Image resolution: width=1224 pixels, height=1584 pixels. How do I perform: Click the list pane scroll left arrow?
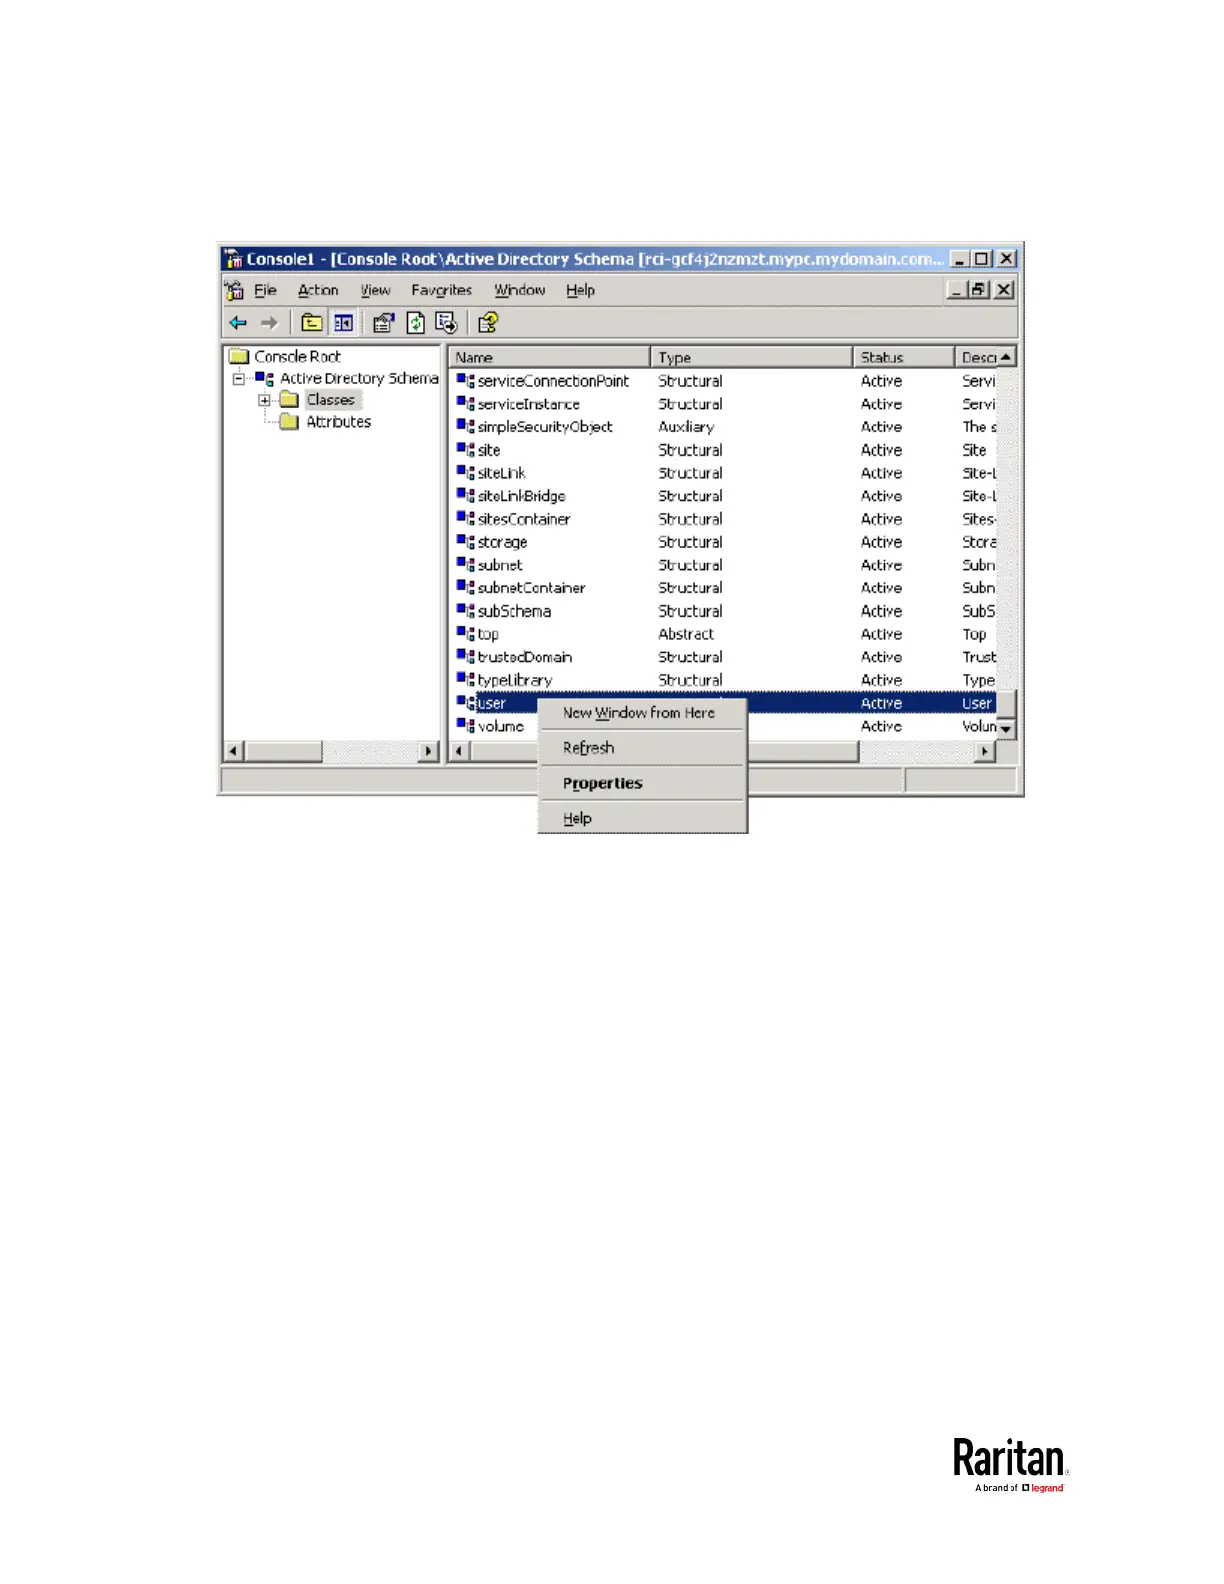click(460, 751)
